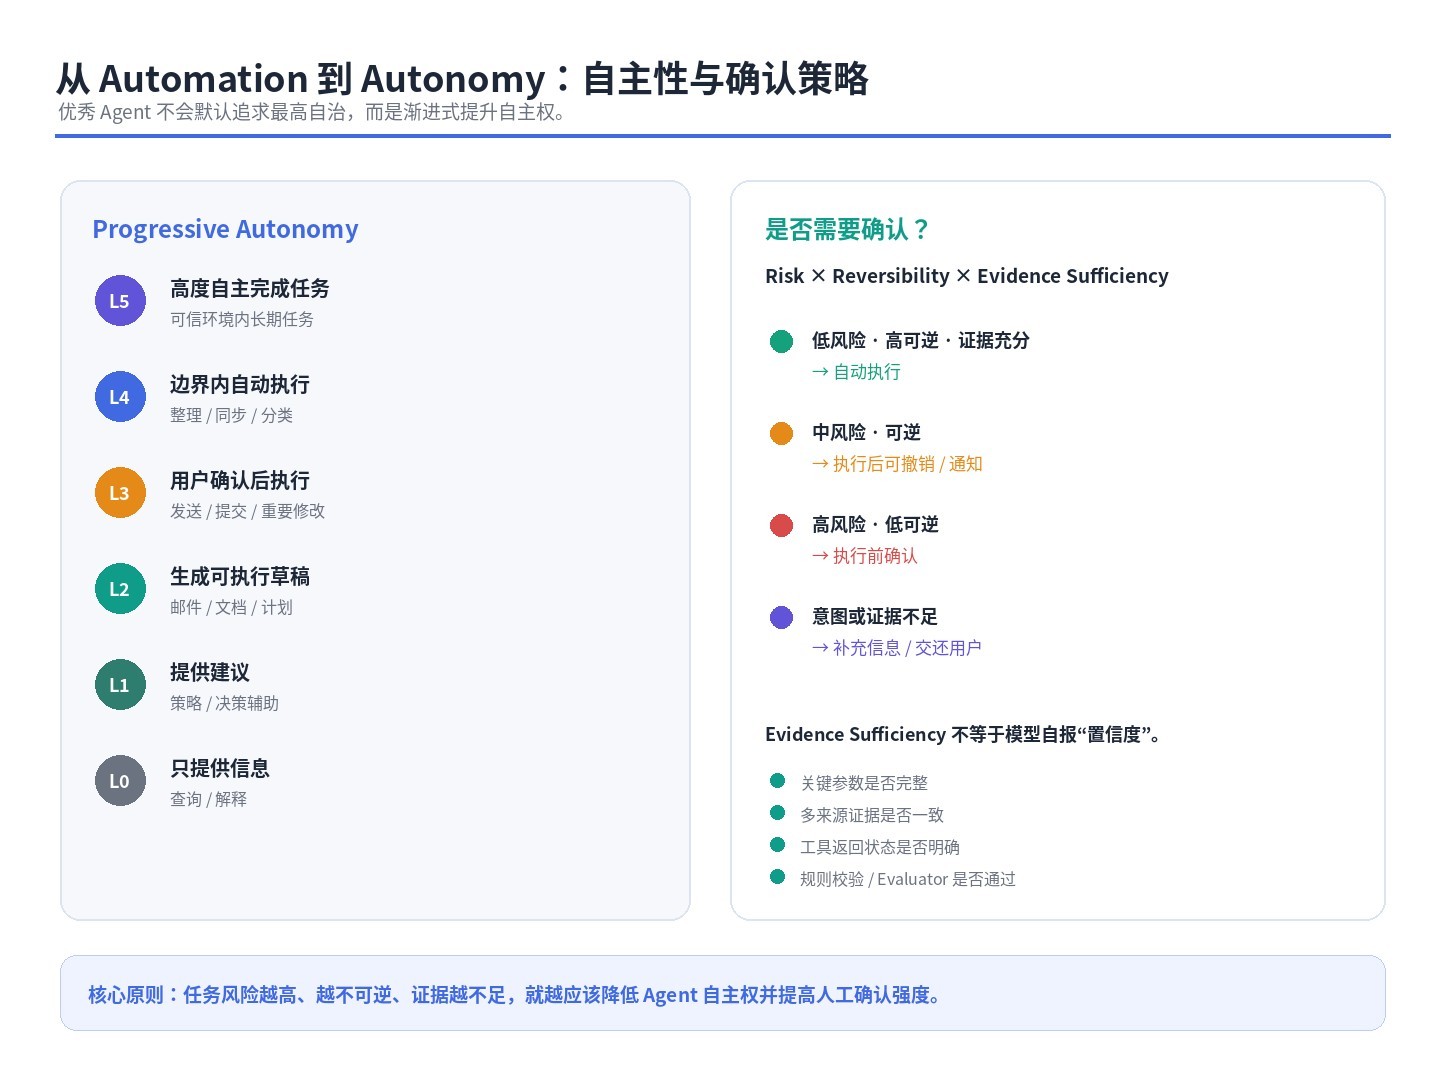1448x1086 pixels.
Task: Select 发送 / 提交 / 重要修改 description
Action: 247,511
